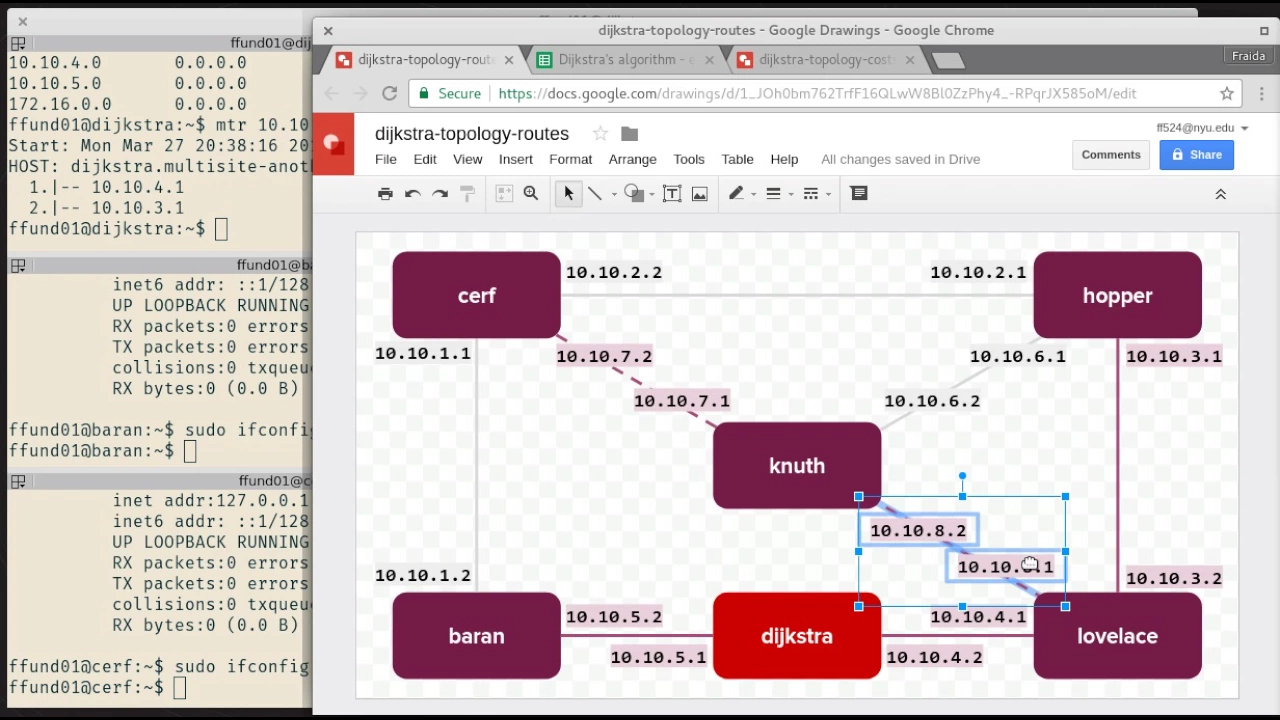Click the zoom-to-fit icon
Screen dimensions: 1280x720
[x=504, y=194]
